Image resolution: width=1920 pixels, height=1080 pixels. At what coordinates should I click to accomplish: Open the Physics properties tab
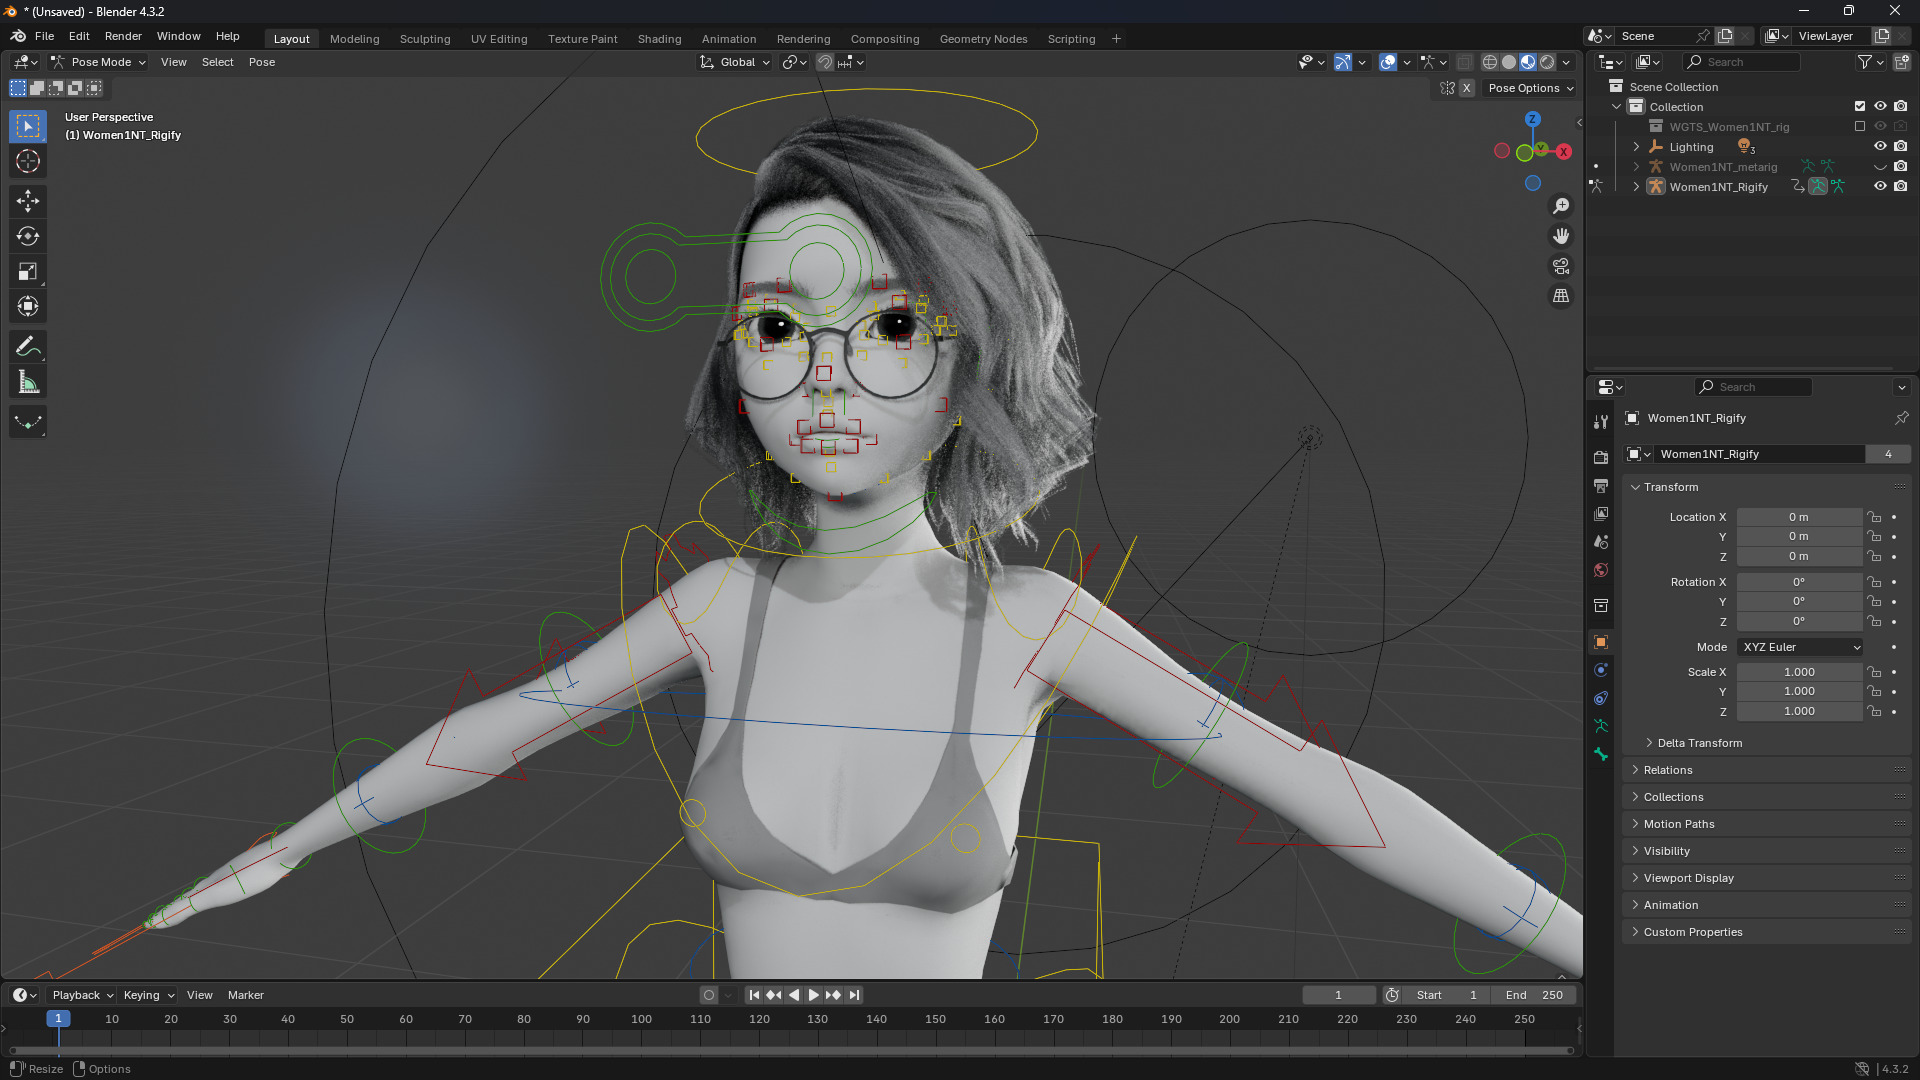pyautogui.click(x=1601, y=670)
